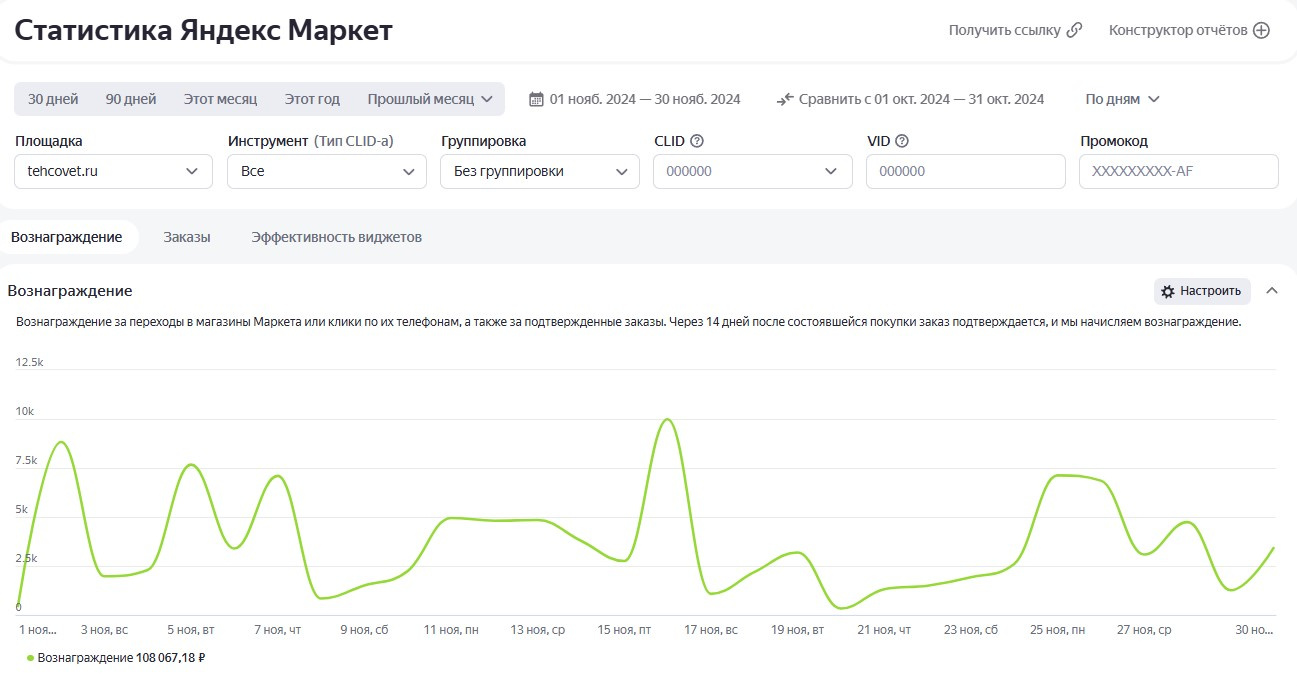This screenshot has width=1297, height=686.
Task: Click the 13 ноя, ср axis label
Action: tap(538, 630)
